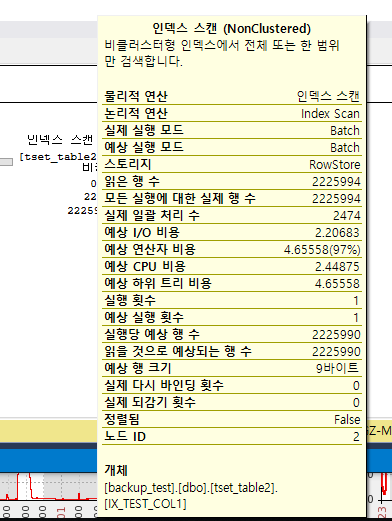This screenshot has height=521, width=392.
Task: Select the 실제 실행 모드 label
Action: (x=144, y=130)
